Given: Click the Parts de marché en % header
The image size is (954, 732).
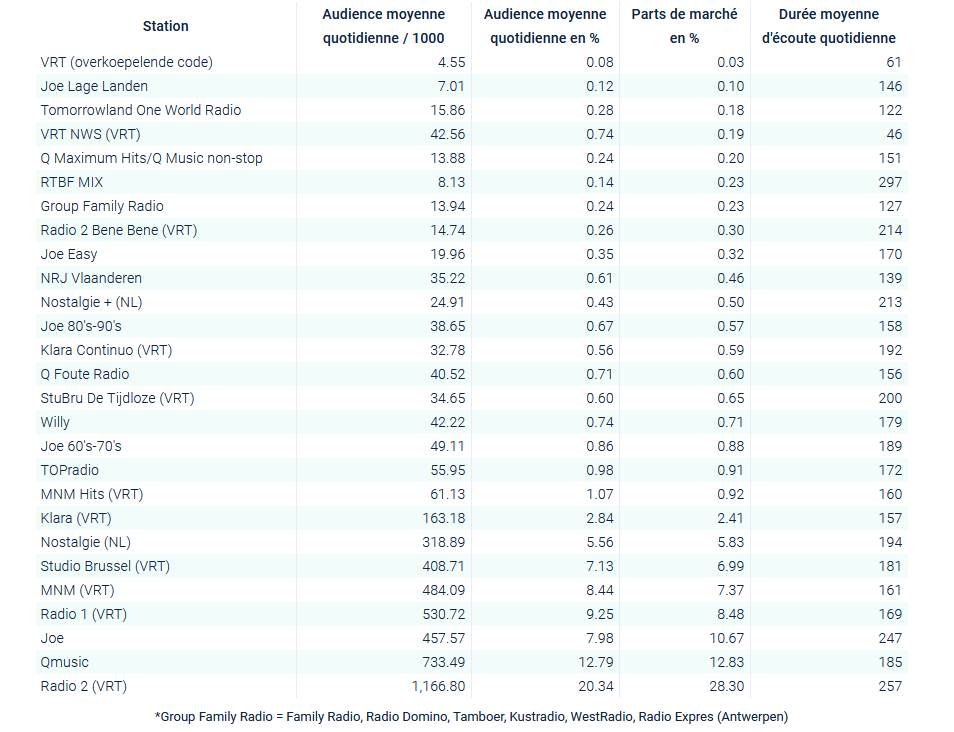Looking at the screenshot, I should click(684, 26).
